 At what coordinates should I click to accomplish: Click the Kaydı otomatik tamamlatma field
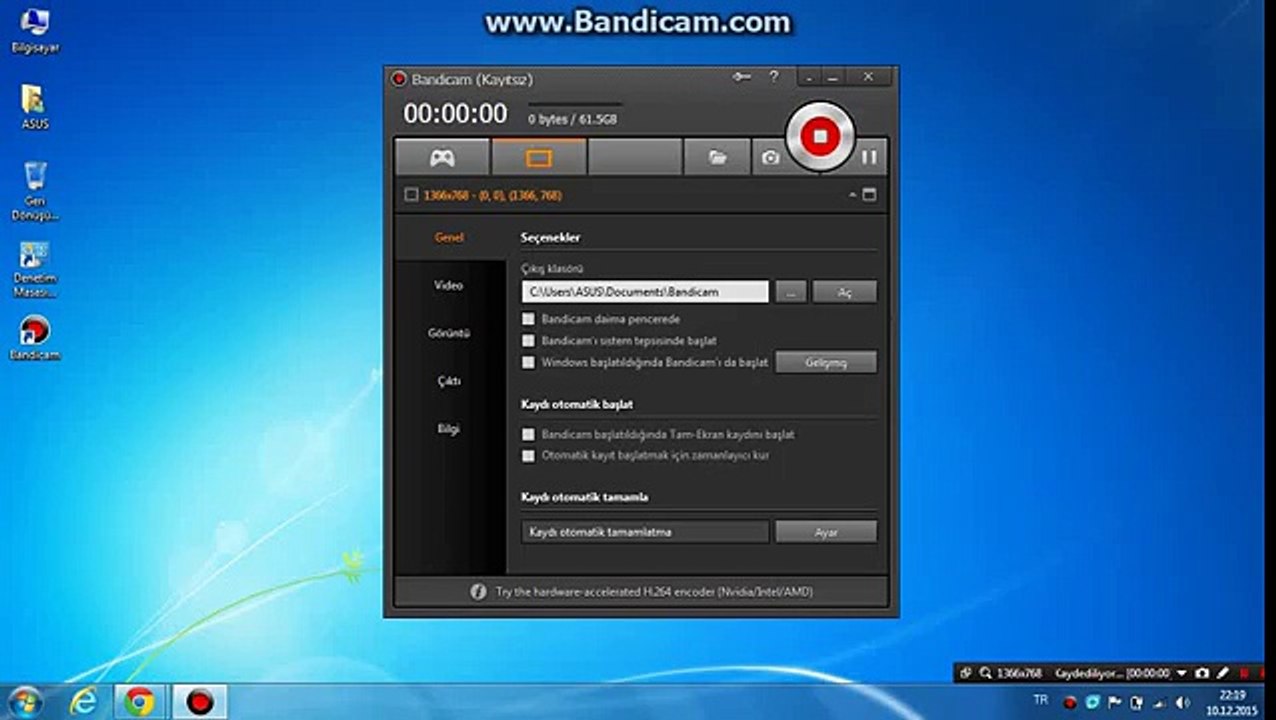(645, 532)
